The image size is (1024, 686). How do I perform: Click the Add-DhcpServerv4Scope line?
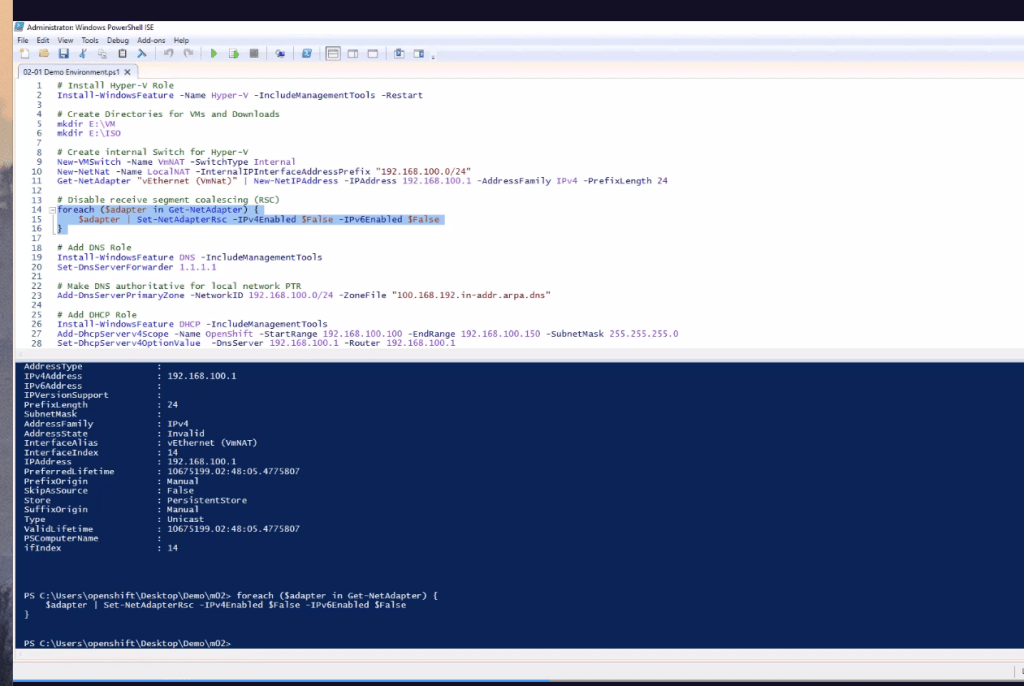(367, 334)
